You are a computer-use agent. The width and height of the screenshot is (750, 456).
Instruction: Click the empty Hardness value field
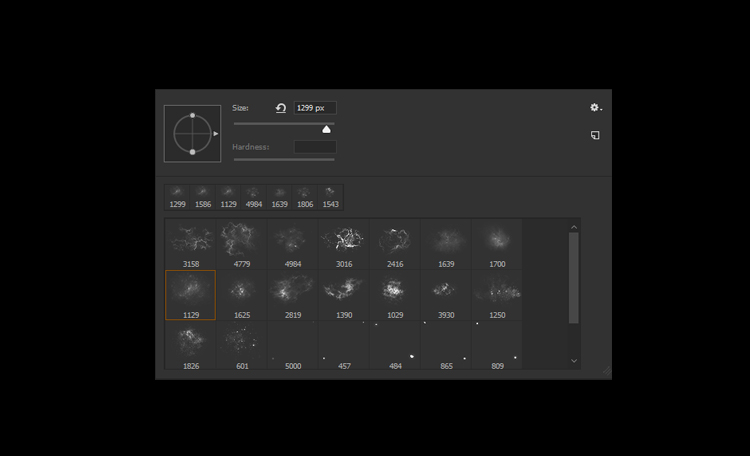point(315,147)
